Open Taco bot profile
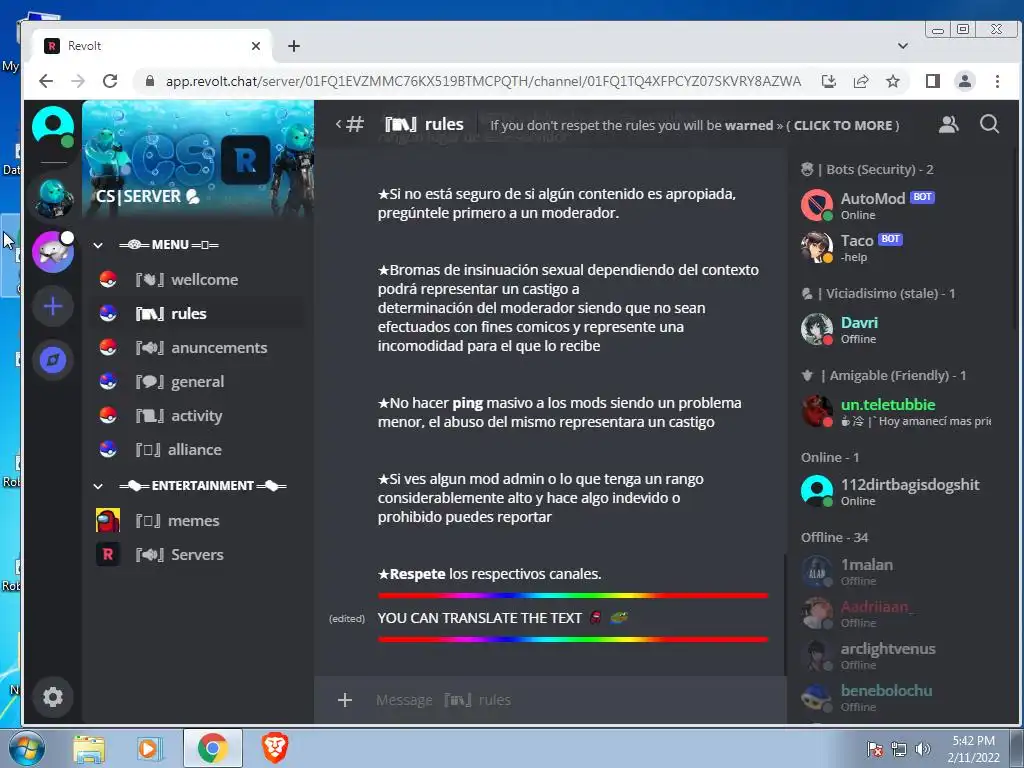The width and height of the screenshot is (1024, 768). 896,248
